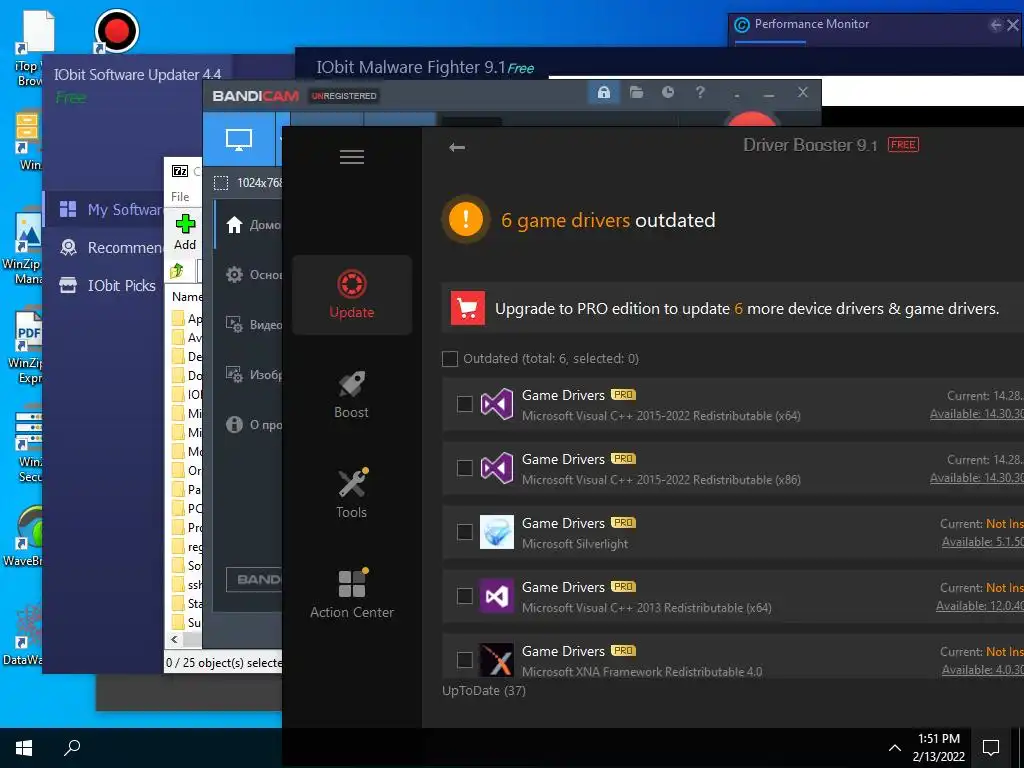Screen dimensions: 1024x768
Task: Go back in Performance Monitor window
Action: (995, 25)
